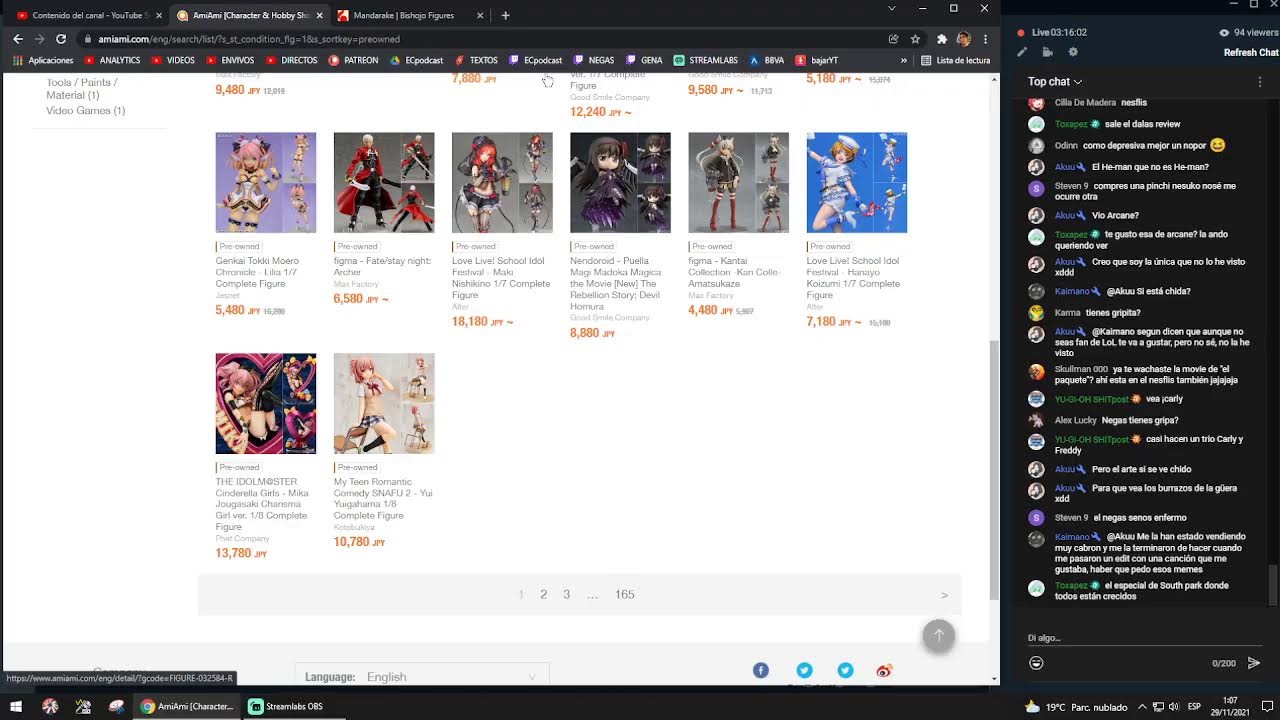Bookmark page with star icon

(x=915, y=39)
